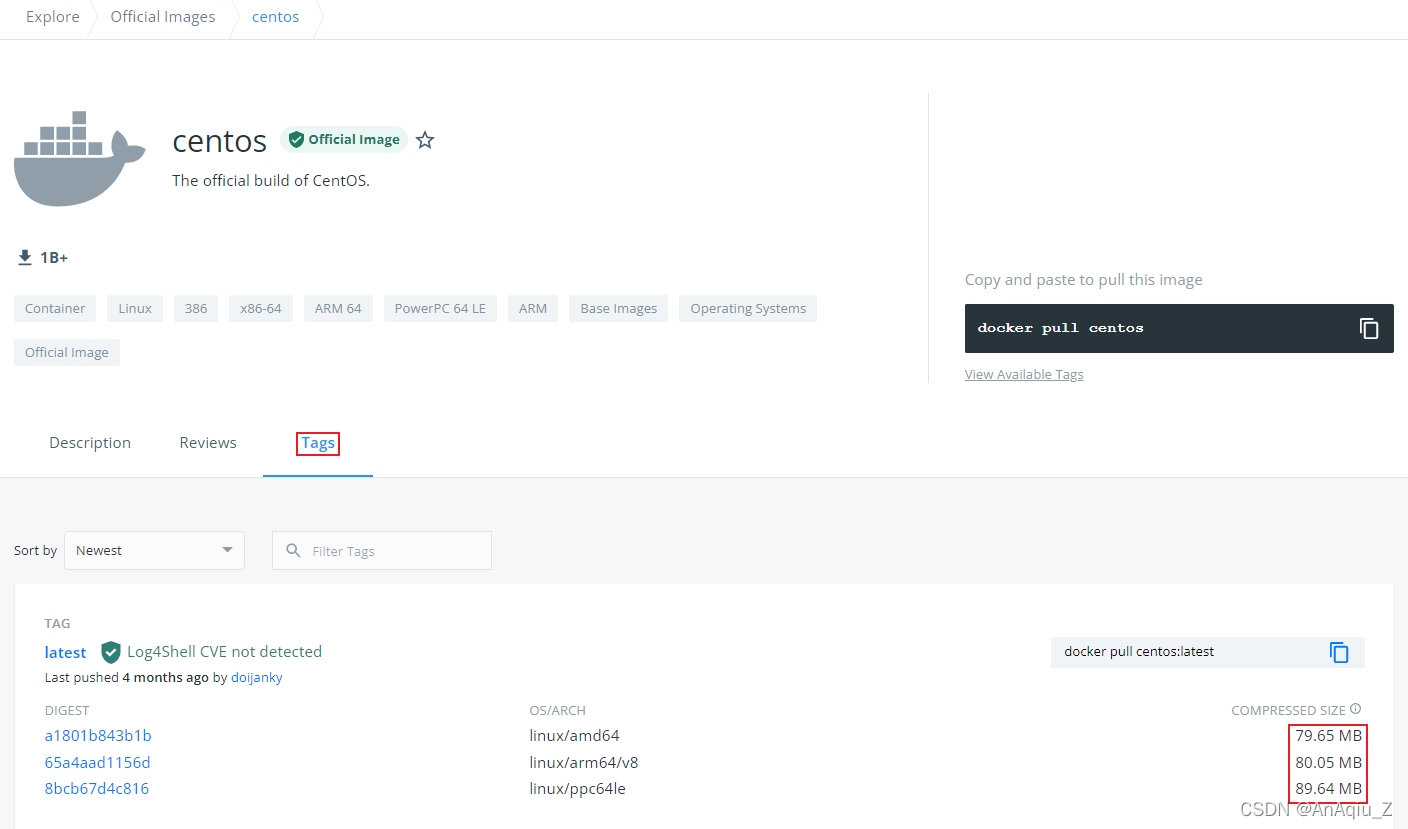Click the search icon in Filter Tags
This screenshot has height=829, width=1408.
coord(293,551)
